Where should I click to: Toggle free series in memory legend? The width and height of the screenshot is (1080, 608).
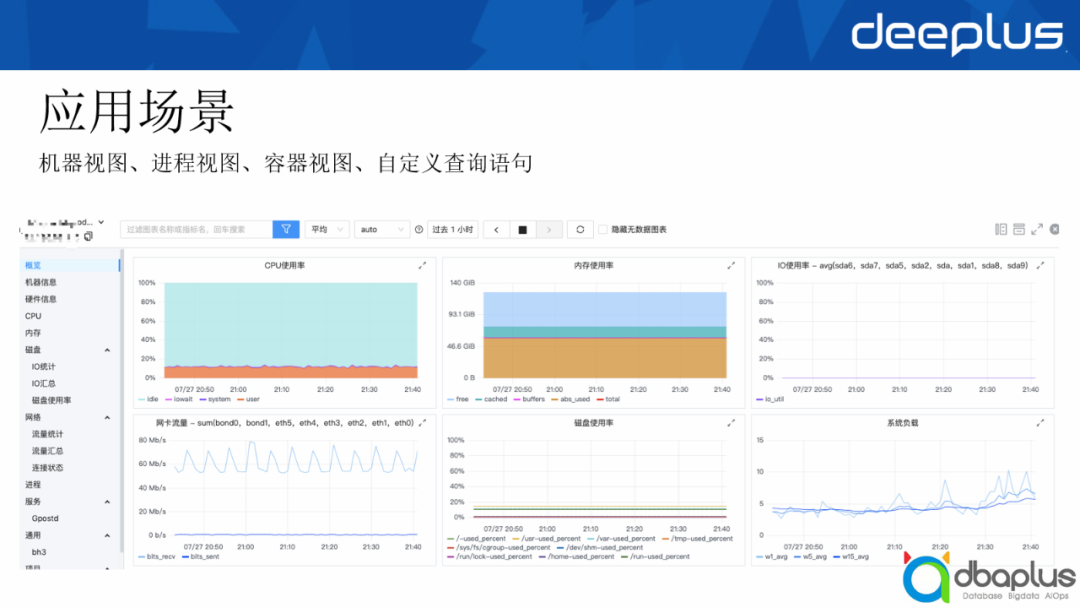click(458, 399)
